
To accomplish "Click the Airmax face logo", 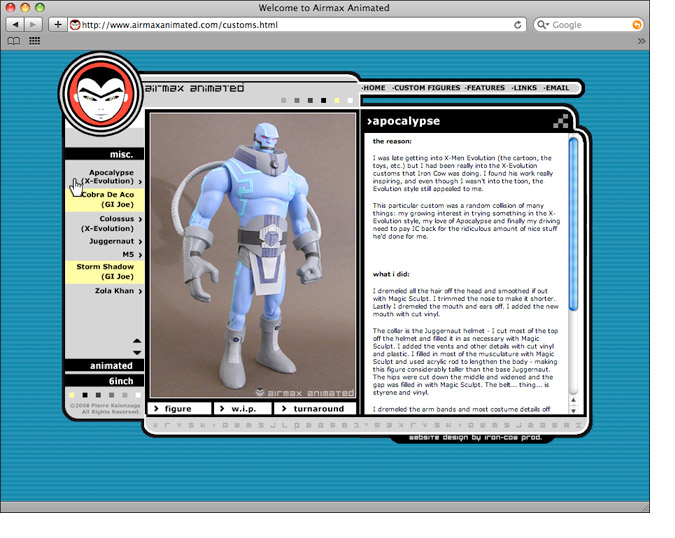I will (102, 94).
